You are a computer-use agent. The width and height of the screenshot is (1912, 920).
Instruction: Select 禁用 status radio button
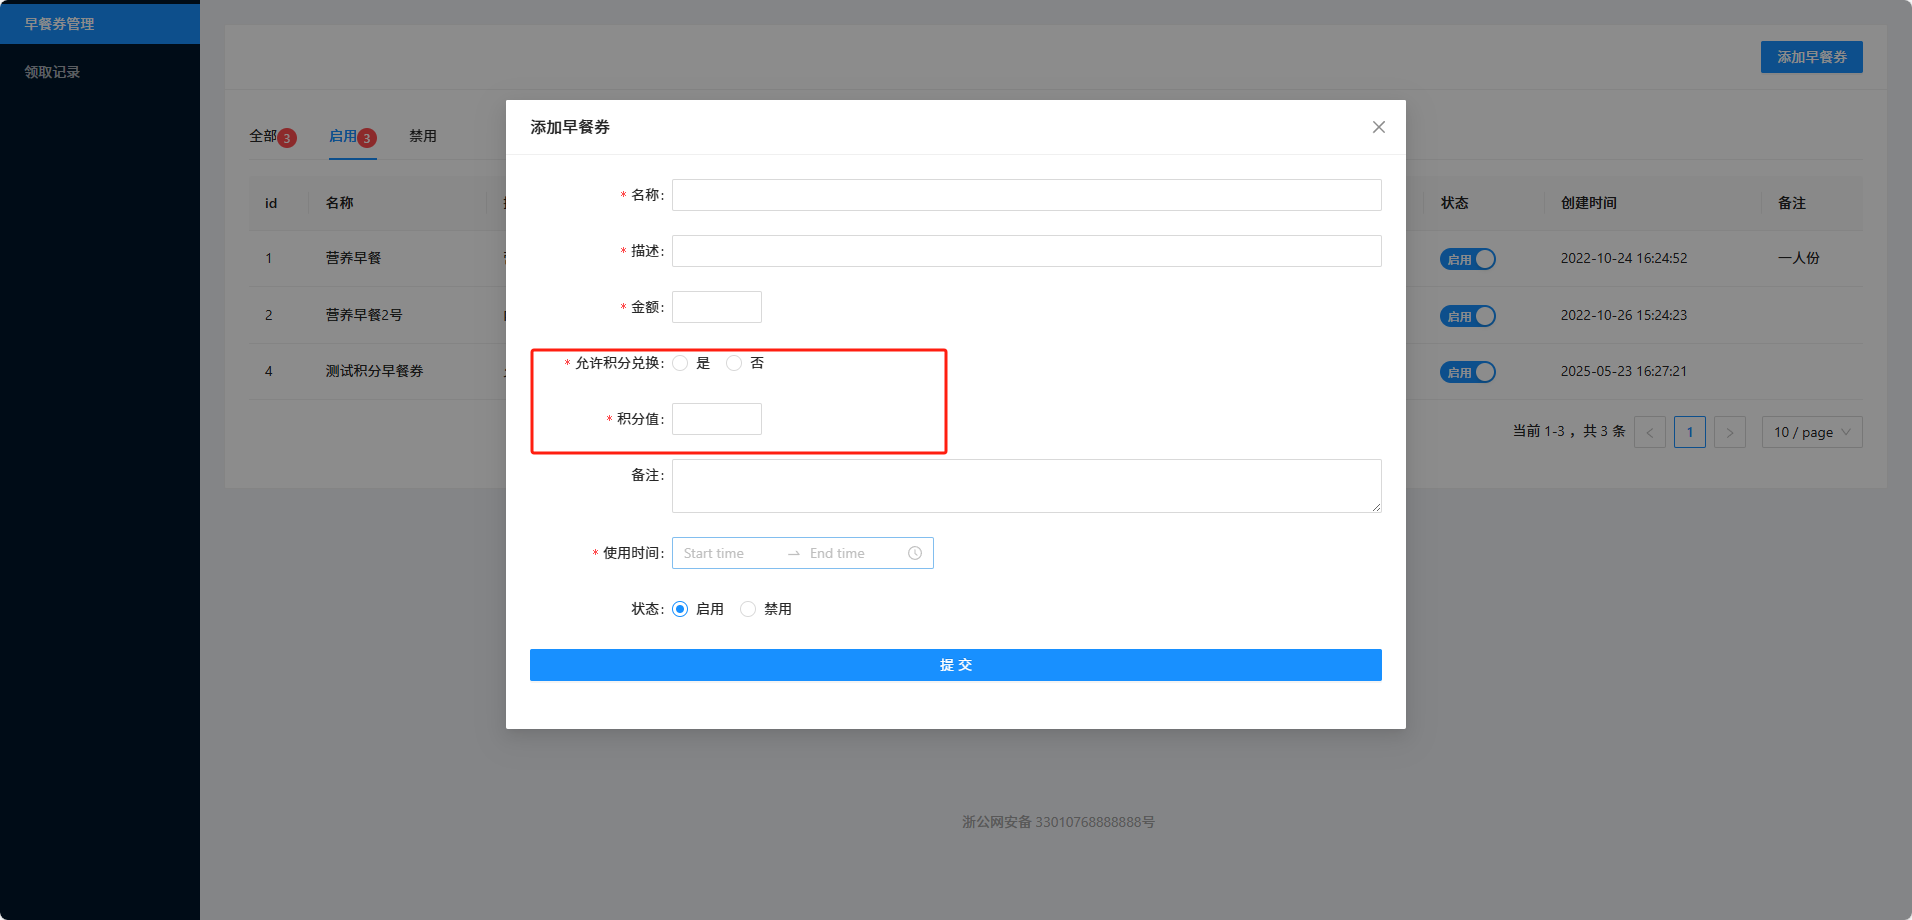pyautogui.click(x=748, y=609)
